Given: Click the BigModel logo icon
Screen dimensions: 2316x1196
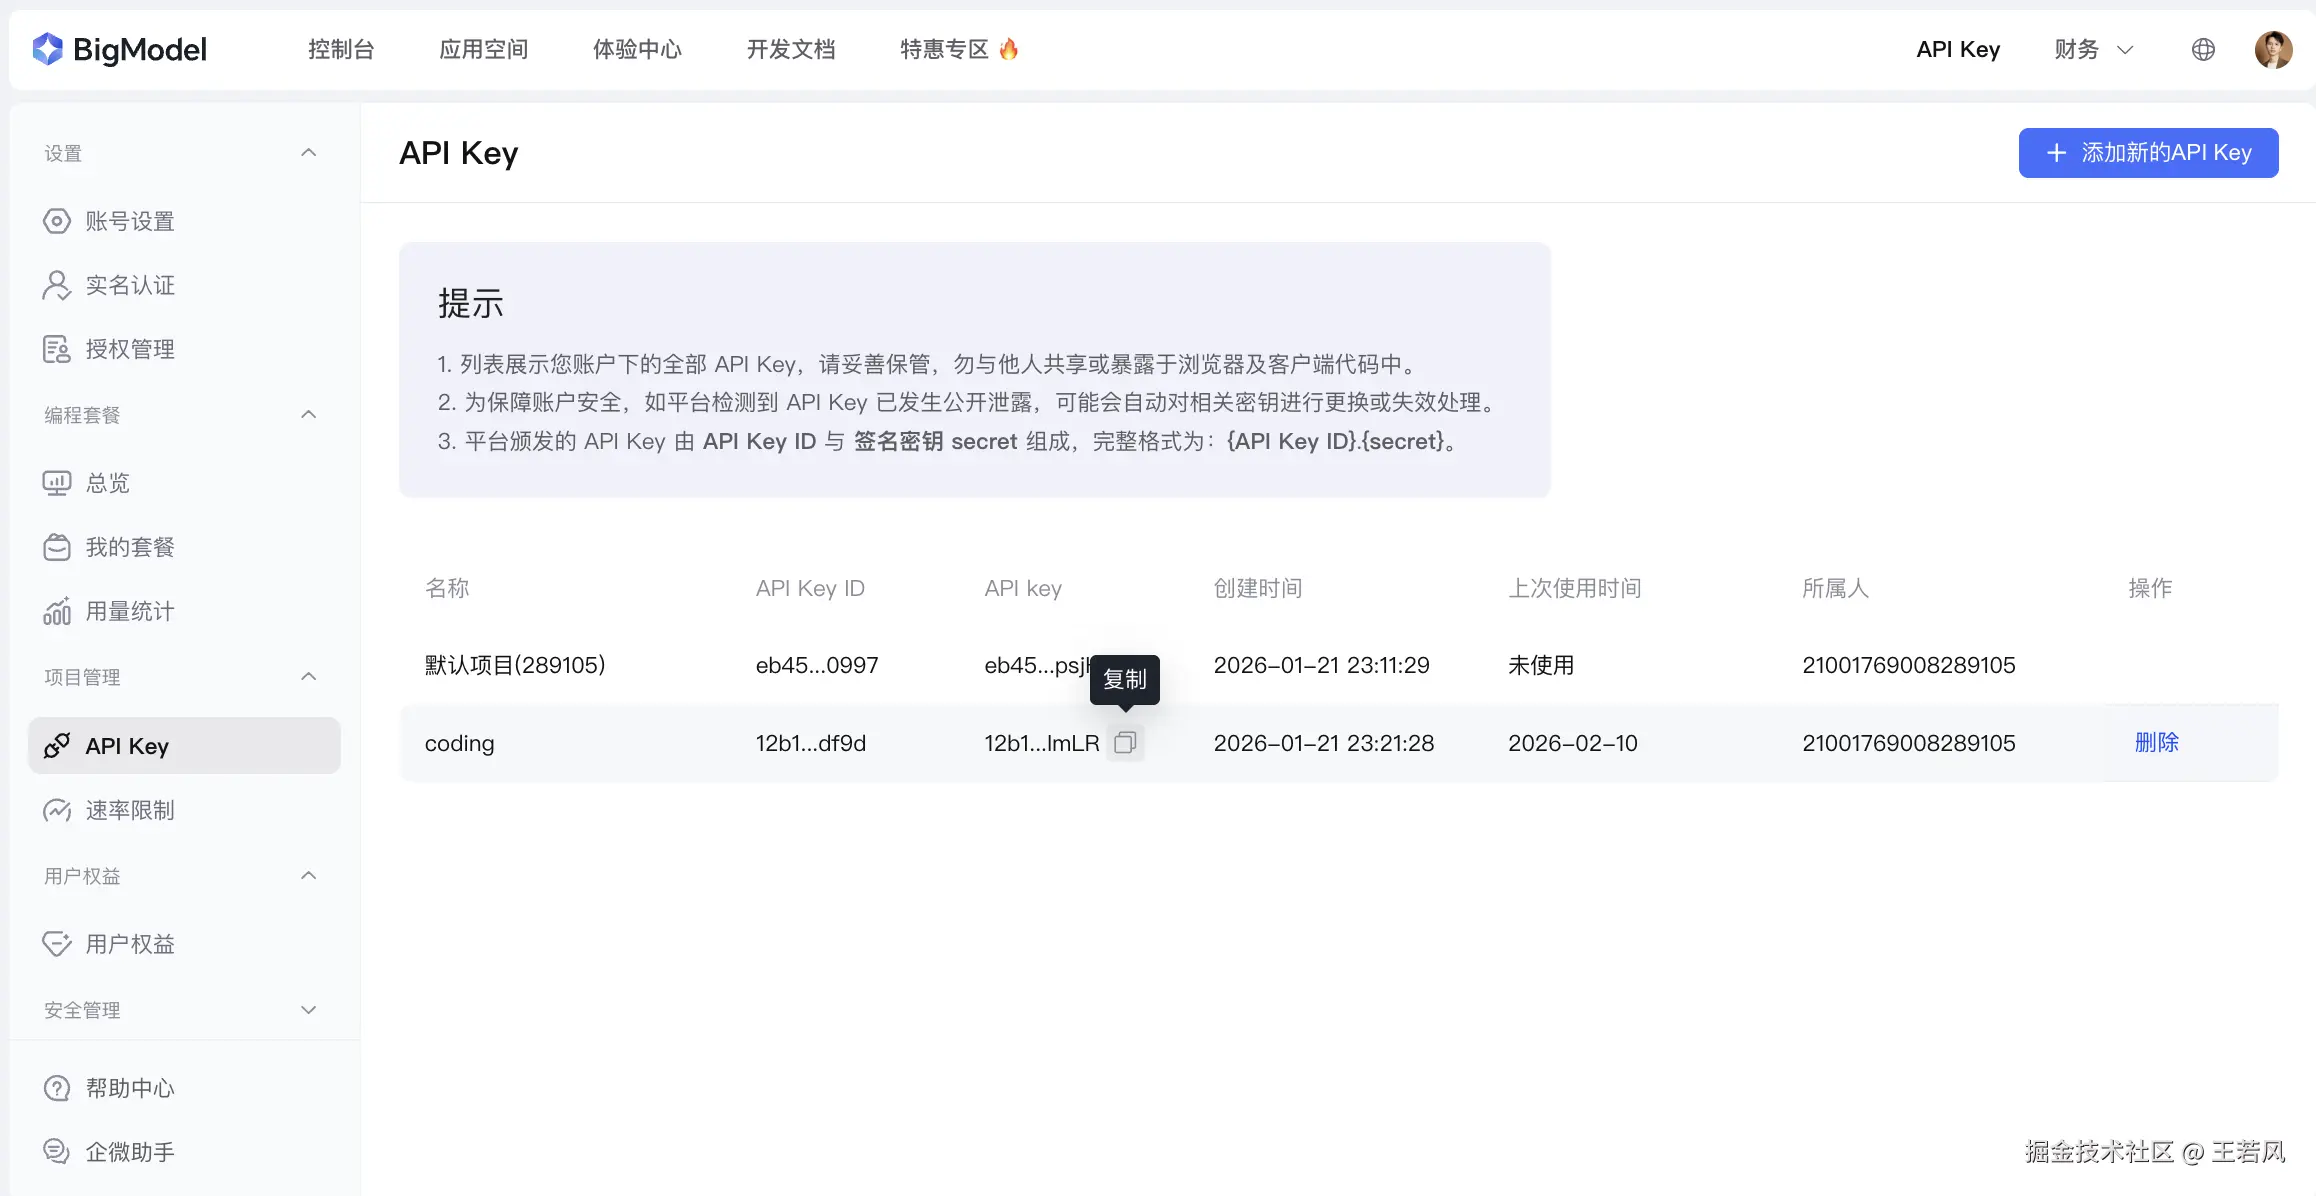Looking at the screenshot, I should tap(47, 49).
